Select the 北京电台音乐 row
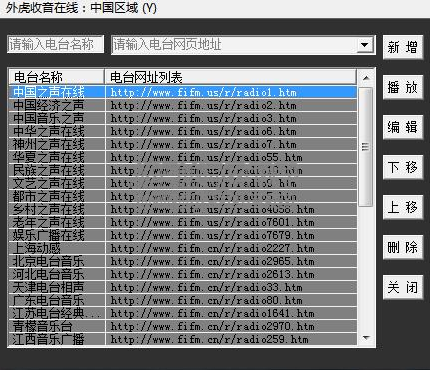The image size is (430, 373). coord(183,261)
